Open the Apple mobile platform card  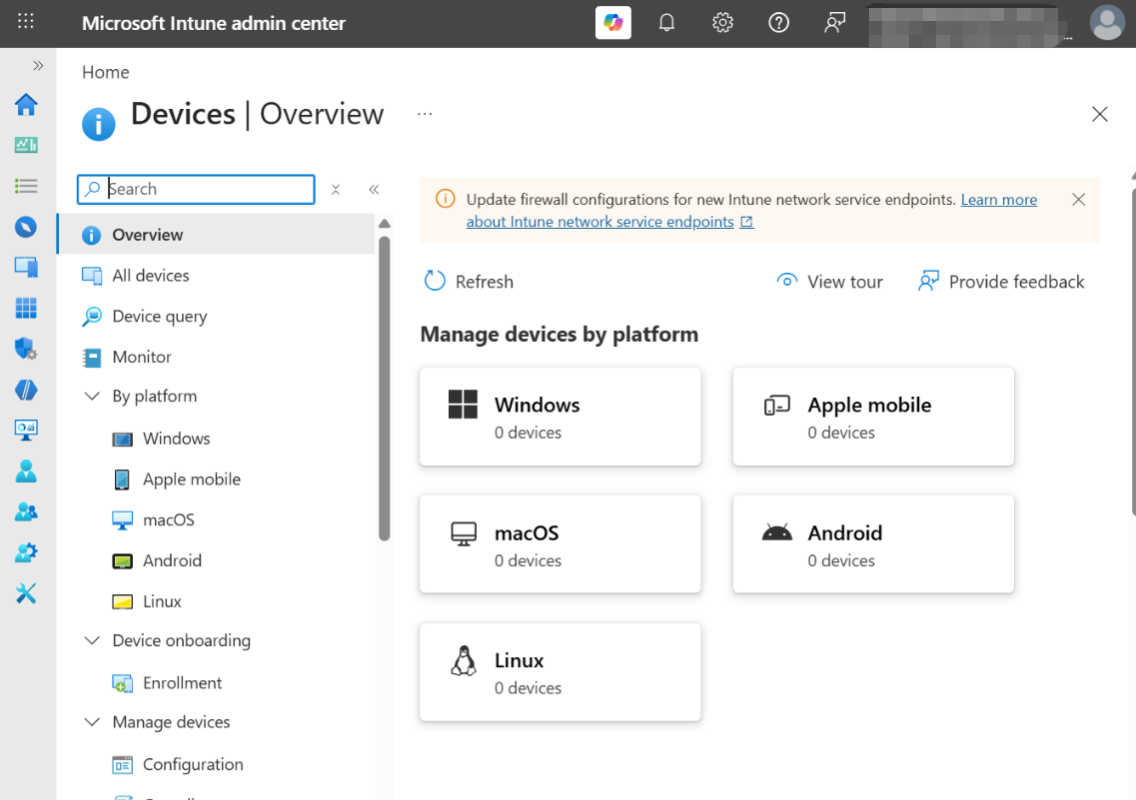(x=873, y=417)
